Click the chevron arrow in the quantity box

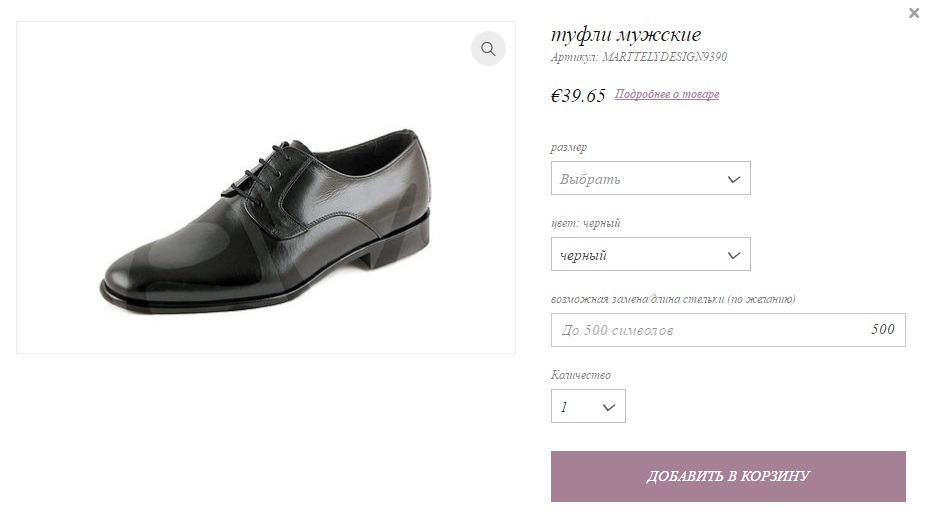click(609, 407)
